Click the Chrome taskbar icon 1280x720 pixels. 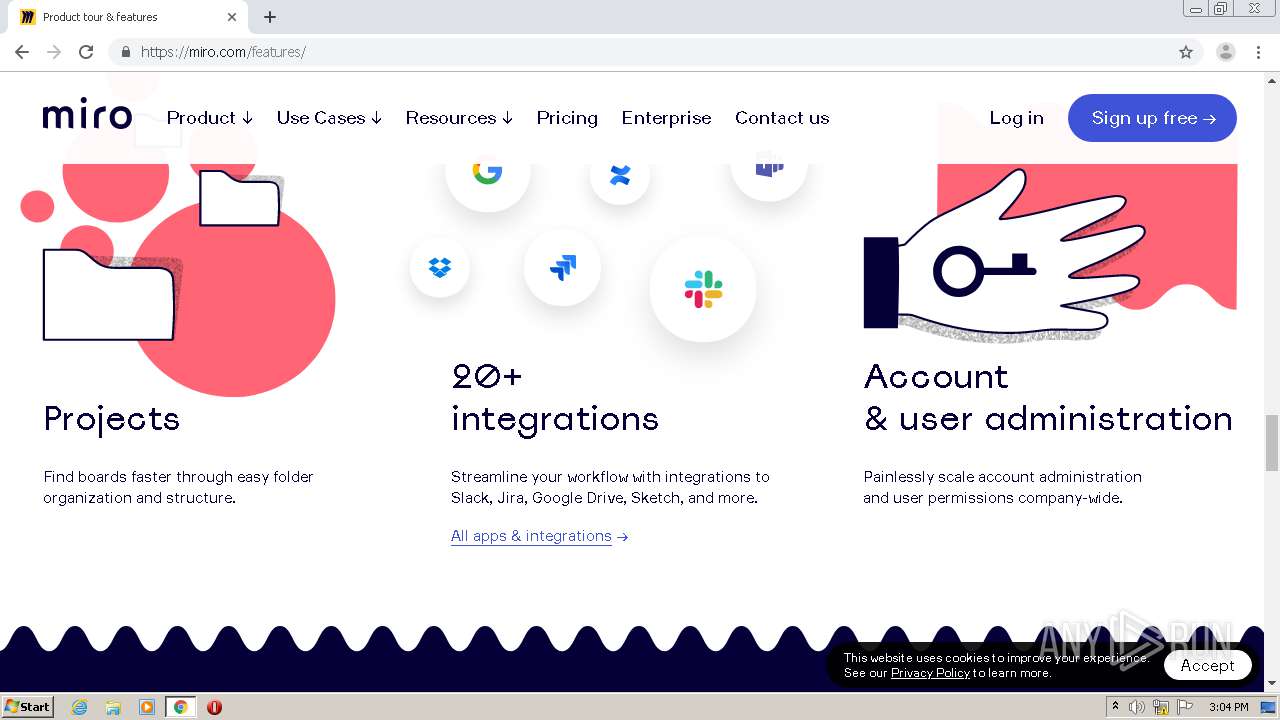[x=180, y=707]
